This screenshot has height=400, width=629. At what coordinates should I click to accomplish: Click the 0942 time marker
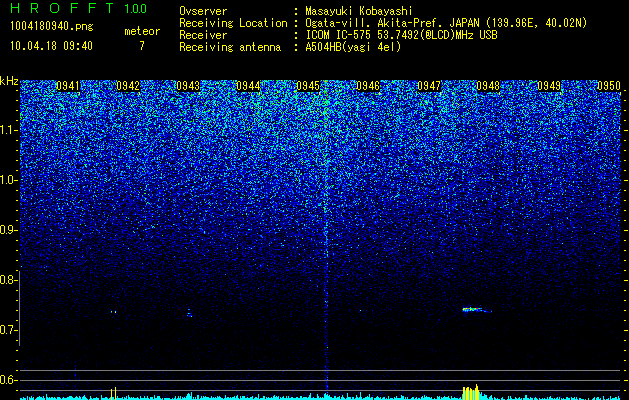pyautogui.click(x=128, y=86)
